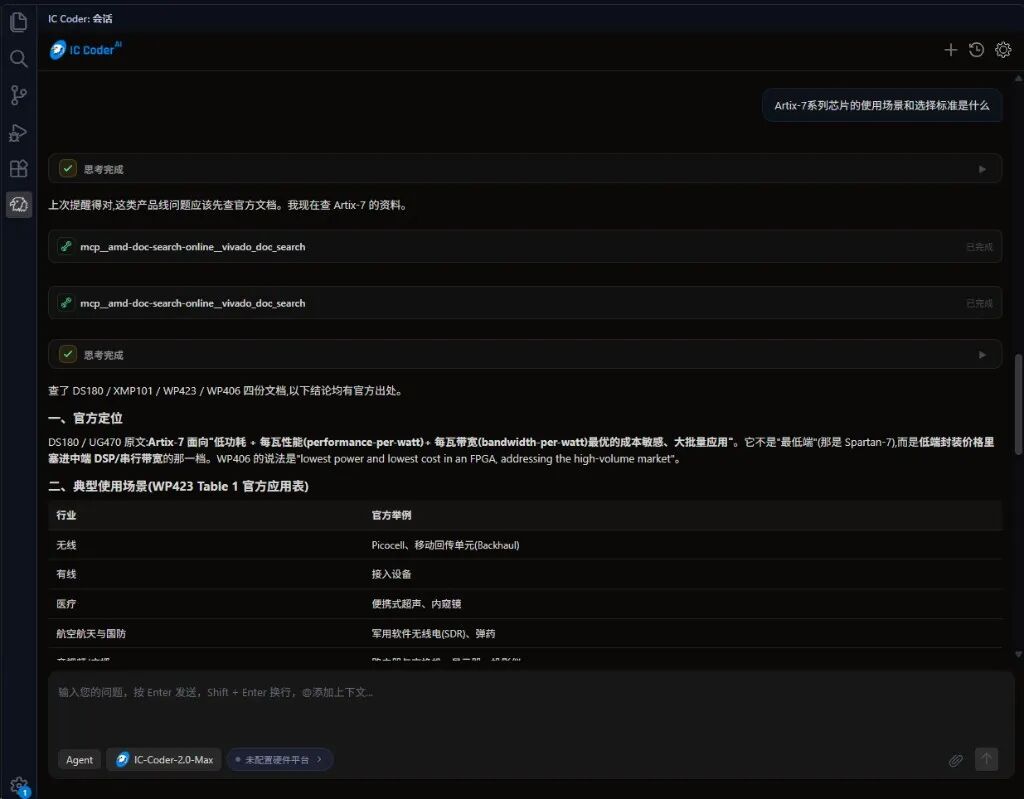Click the 接入设备 table cell
The width and height of the screenshot is (1024, 799).
pyautogui.click(x=391, y=574)
